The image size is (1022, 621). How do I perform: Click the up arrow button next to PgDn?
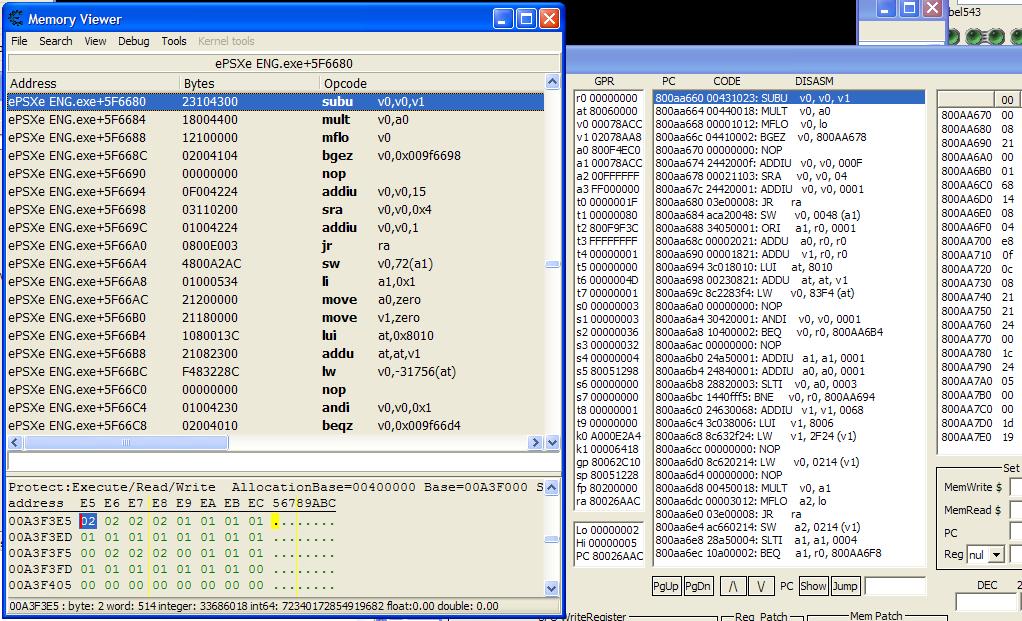tap(733, 586)
